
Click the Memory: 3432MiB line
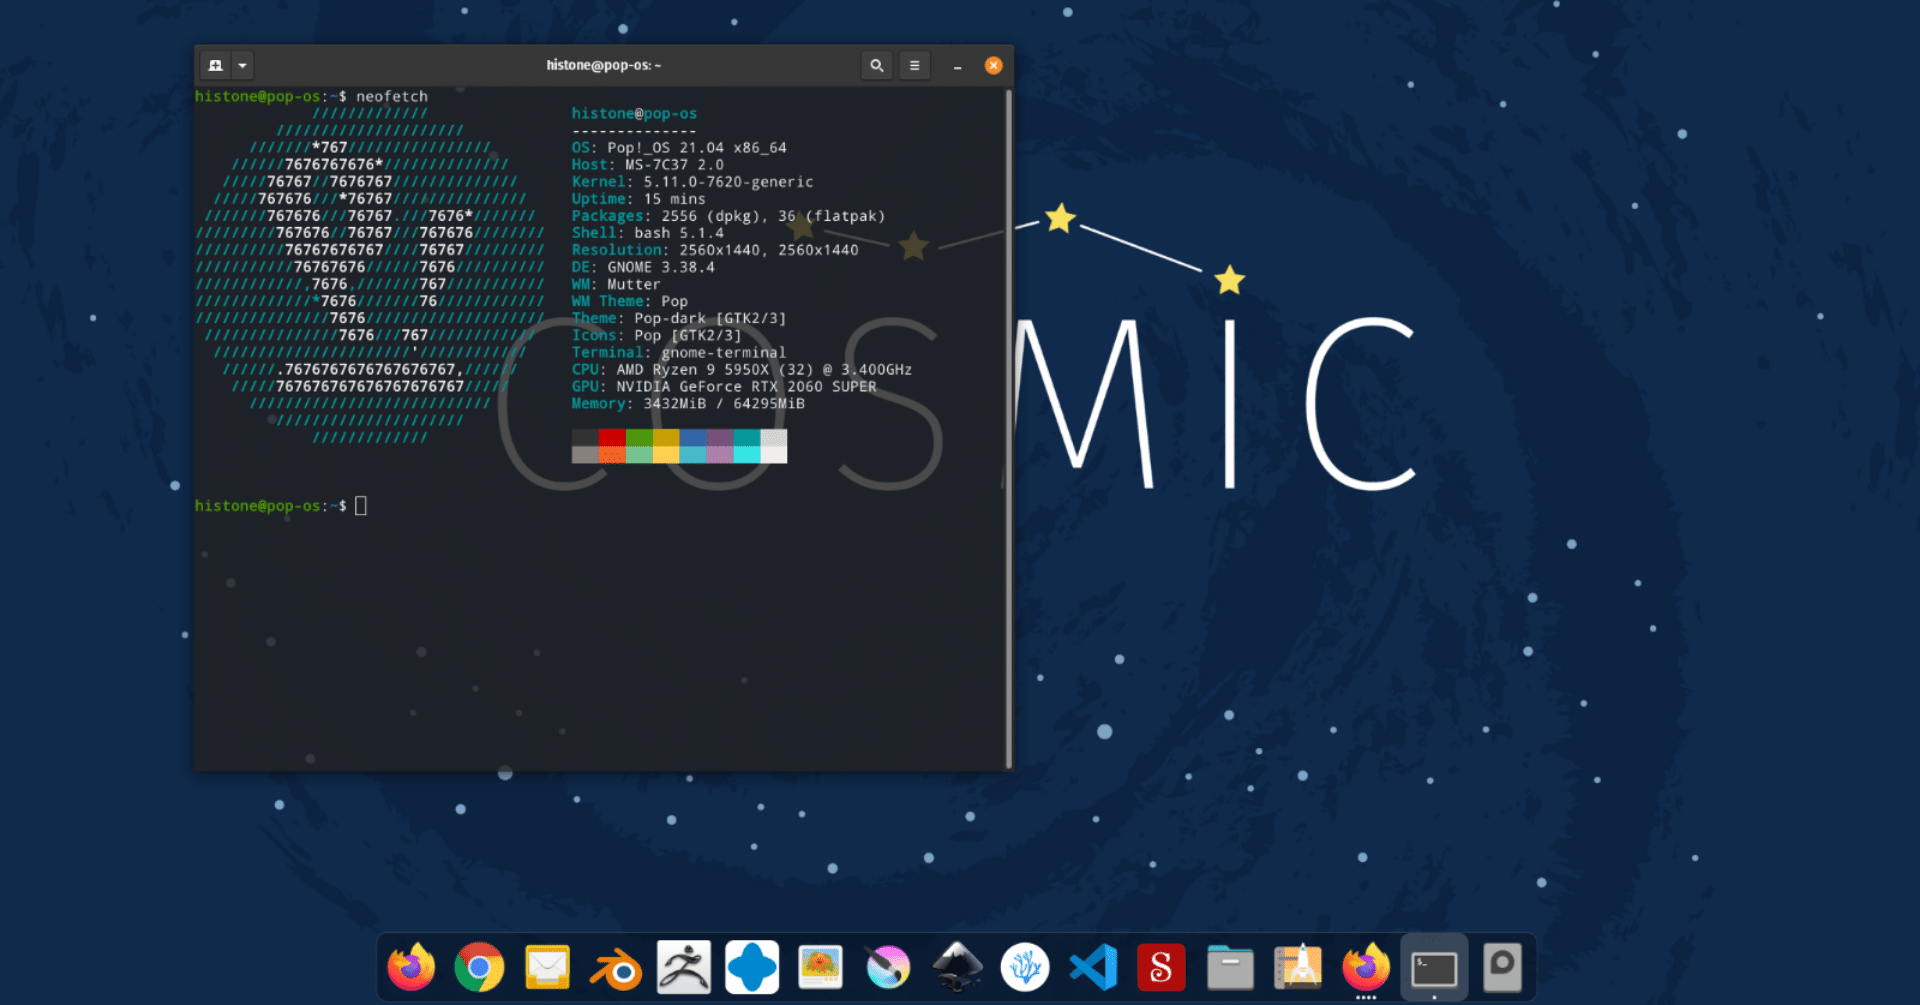pyautogui.click(x=688, y=404)
